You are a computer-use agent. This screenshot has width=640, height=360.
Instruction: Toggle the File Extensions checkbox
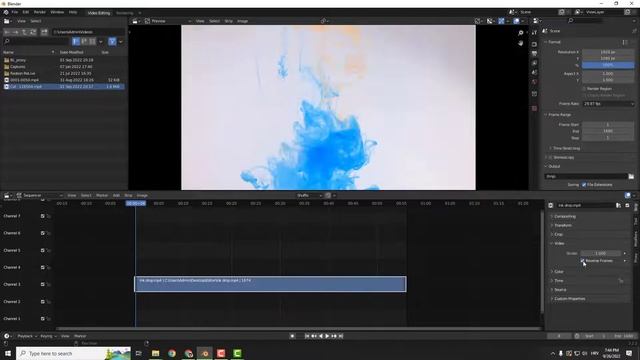[584, 185]
